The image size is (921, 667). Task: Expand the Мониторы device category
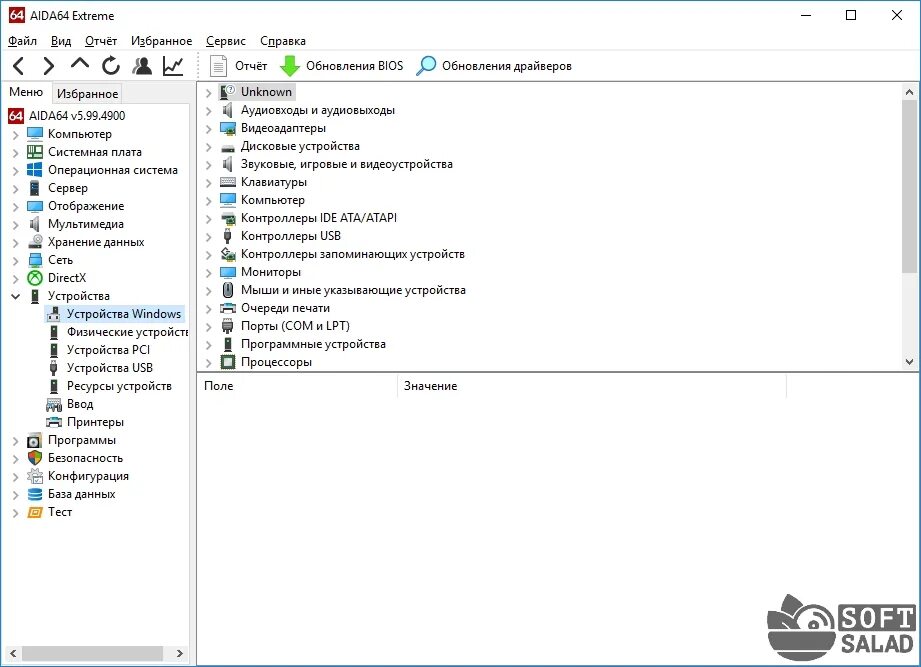pos(208,272)
